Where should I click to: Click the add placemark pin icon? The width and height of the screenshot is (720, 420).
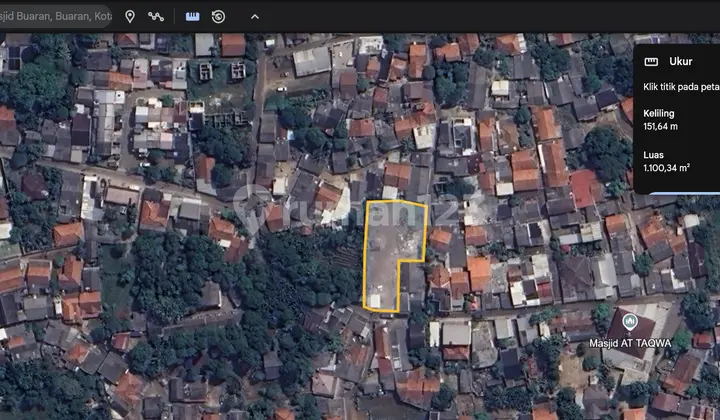coord(130,16)
